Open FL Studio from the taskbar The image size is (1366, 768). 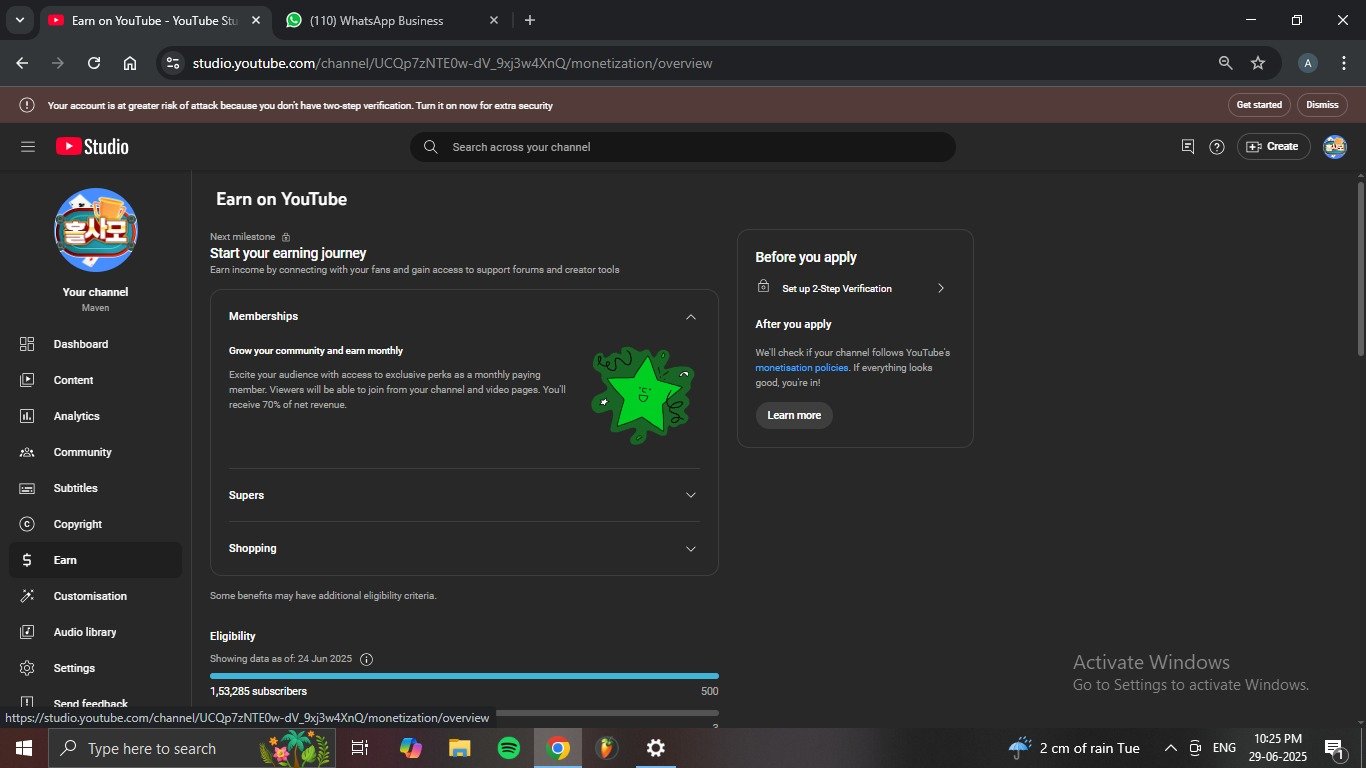click(606, 748)
